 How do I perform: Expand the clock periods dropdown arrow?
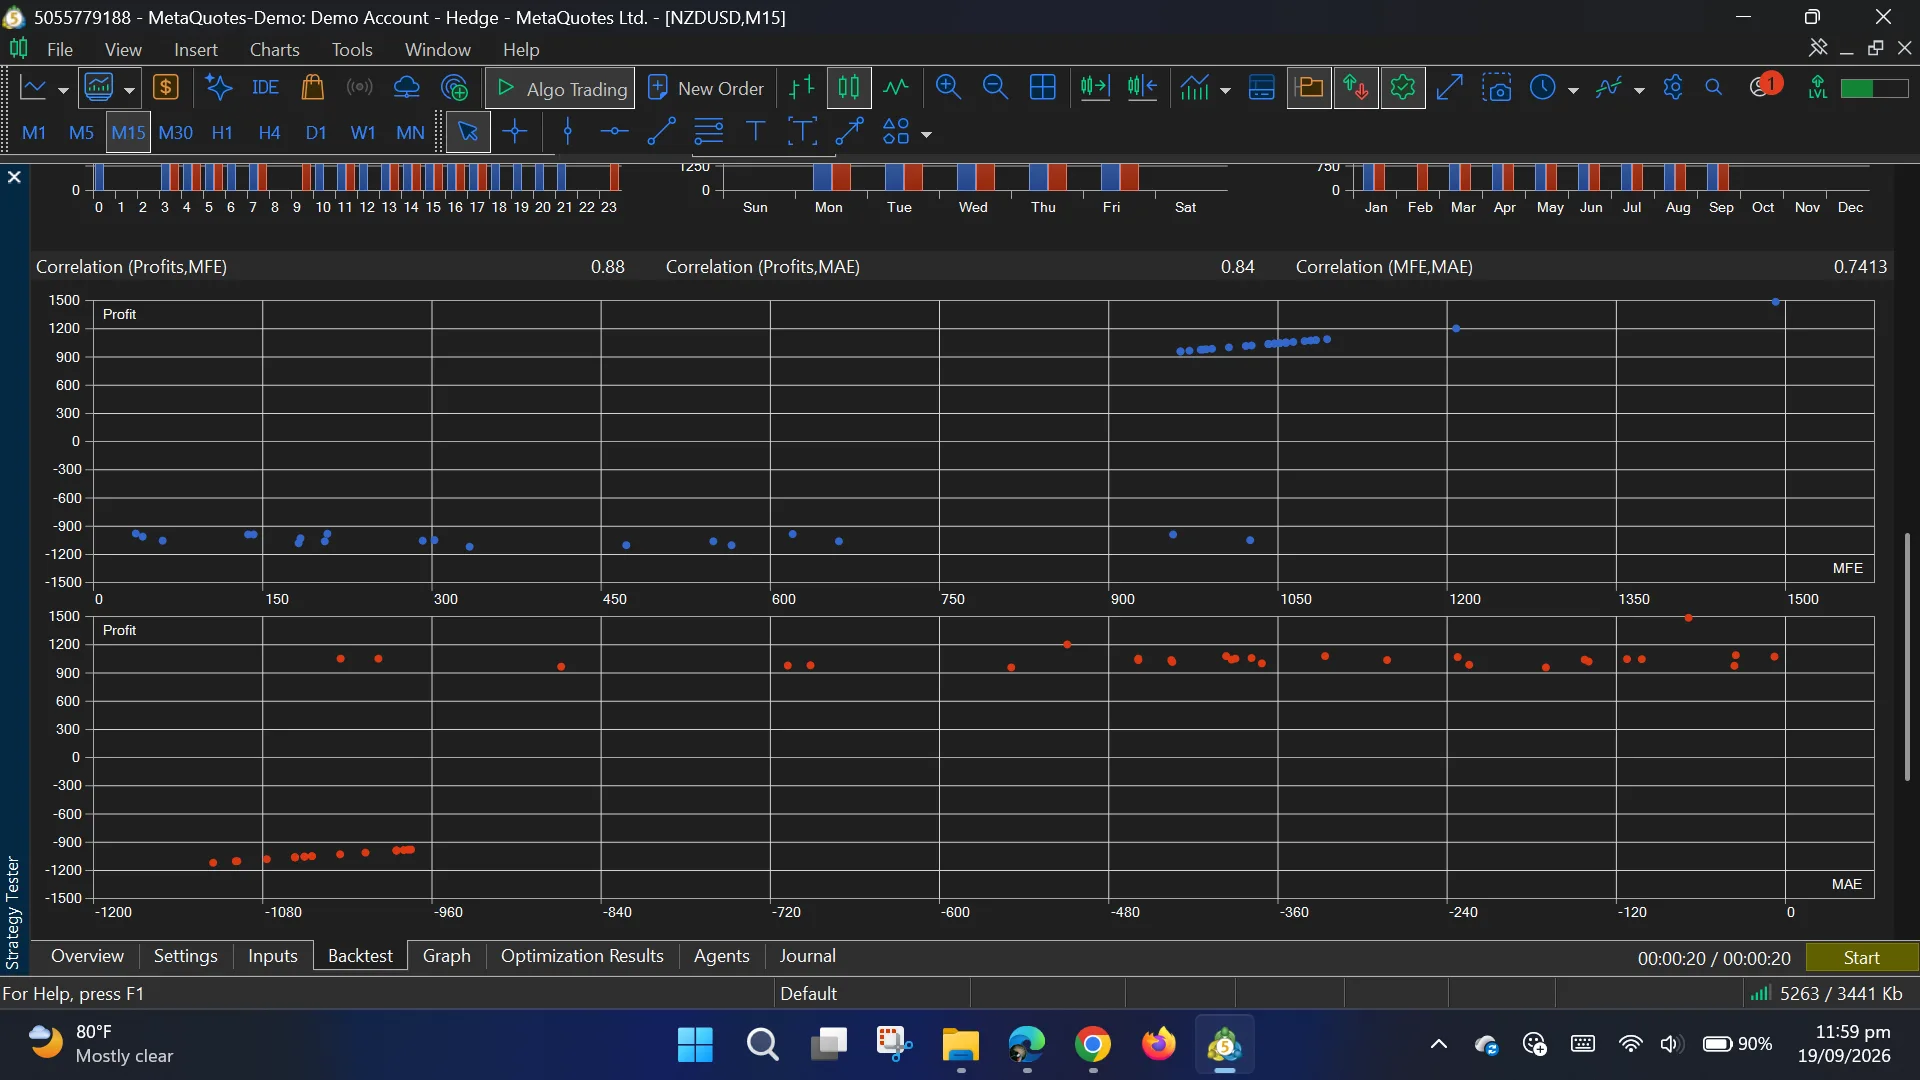point(1573,90)
